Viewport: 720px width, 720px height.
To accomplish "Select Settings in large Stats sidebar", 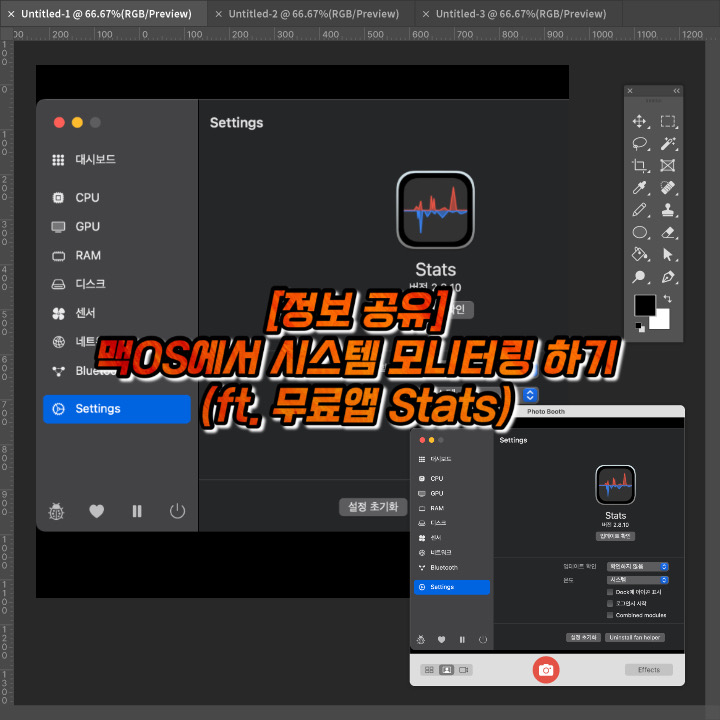I will 117,409.
